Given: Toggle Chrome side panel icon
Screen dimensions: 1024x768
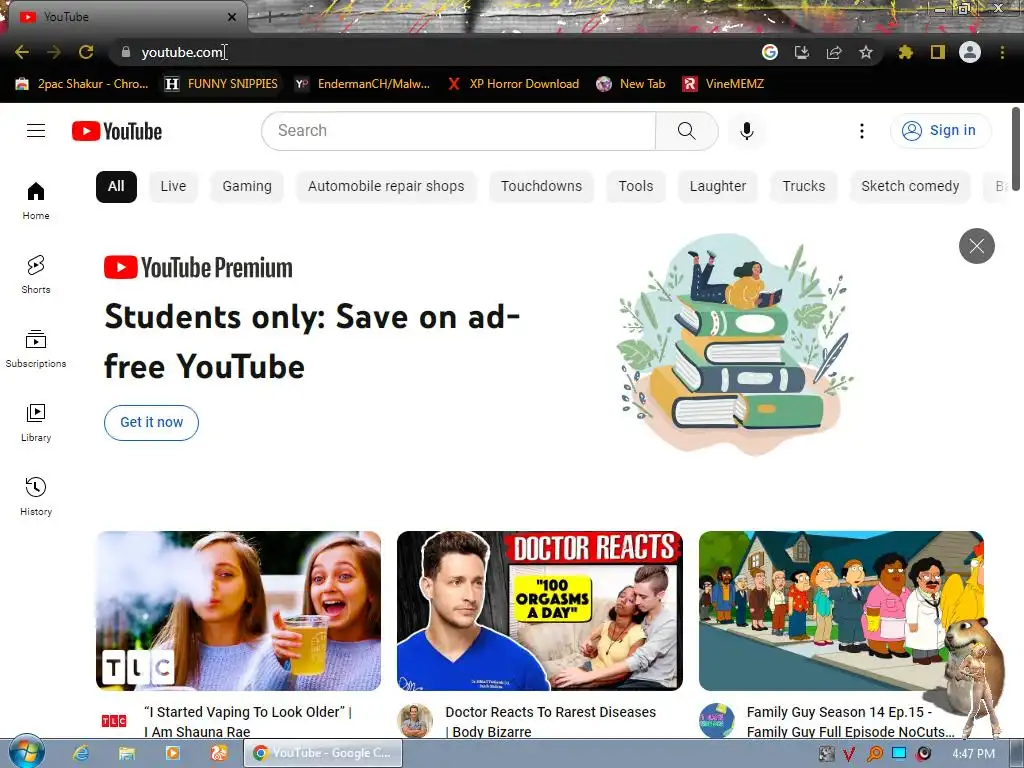Looking at the screenshot, I should click(938, 52).
